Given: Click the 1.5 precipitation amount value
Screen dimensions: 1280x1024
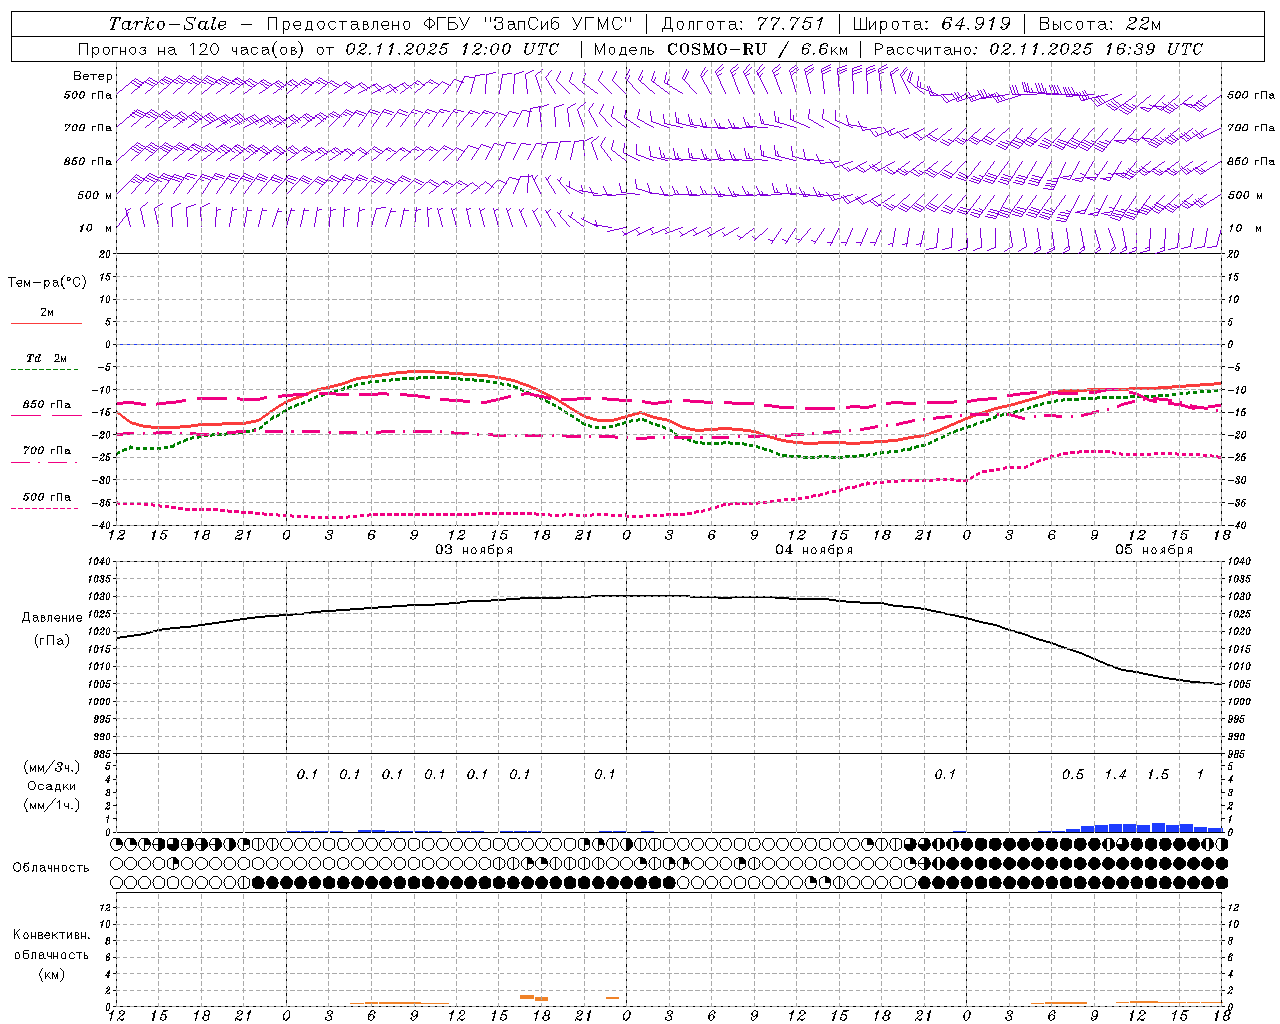Looking at the screenshot, I should coord(1158,775).
